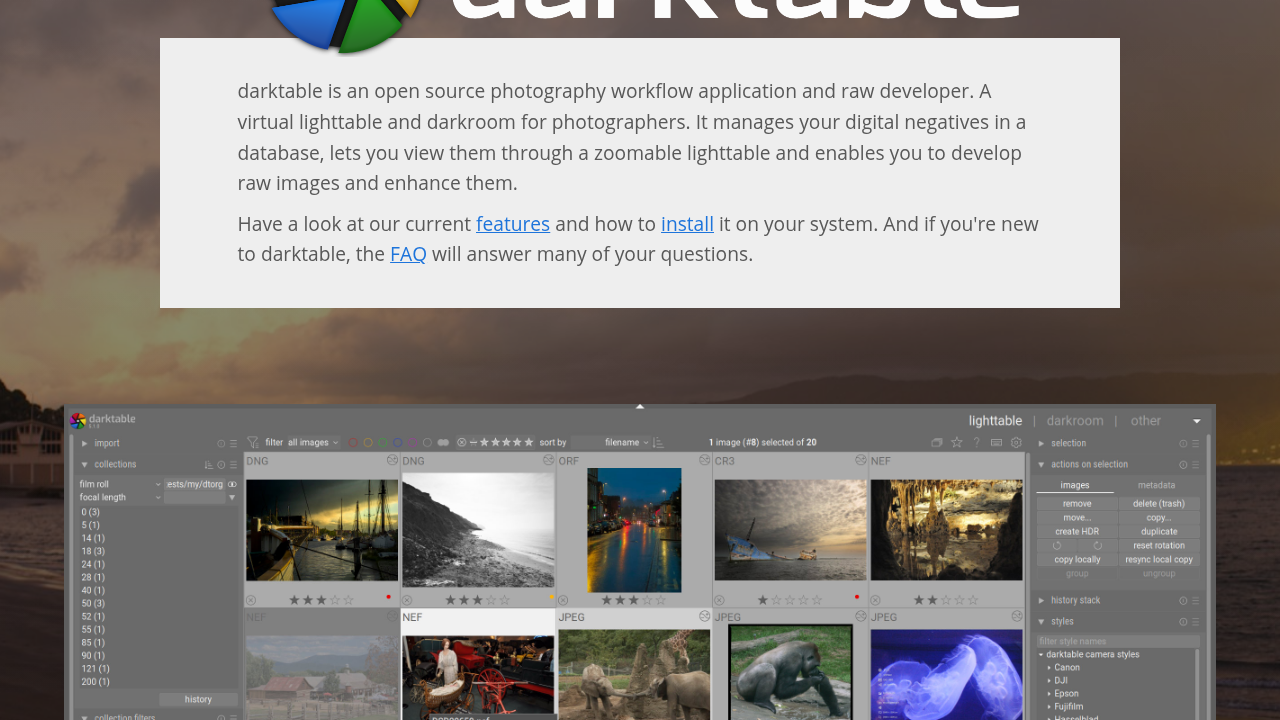The image size is (1280, 720).
Task: Expand the Canon camera styles
Action: 1049,667
